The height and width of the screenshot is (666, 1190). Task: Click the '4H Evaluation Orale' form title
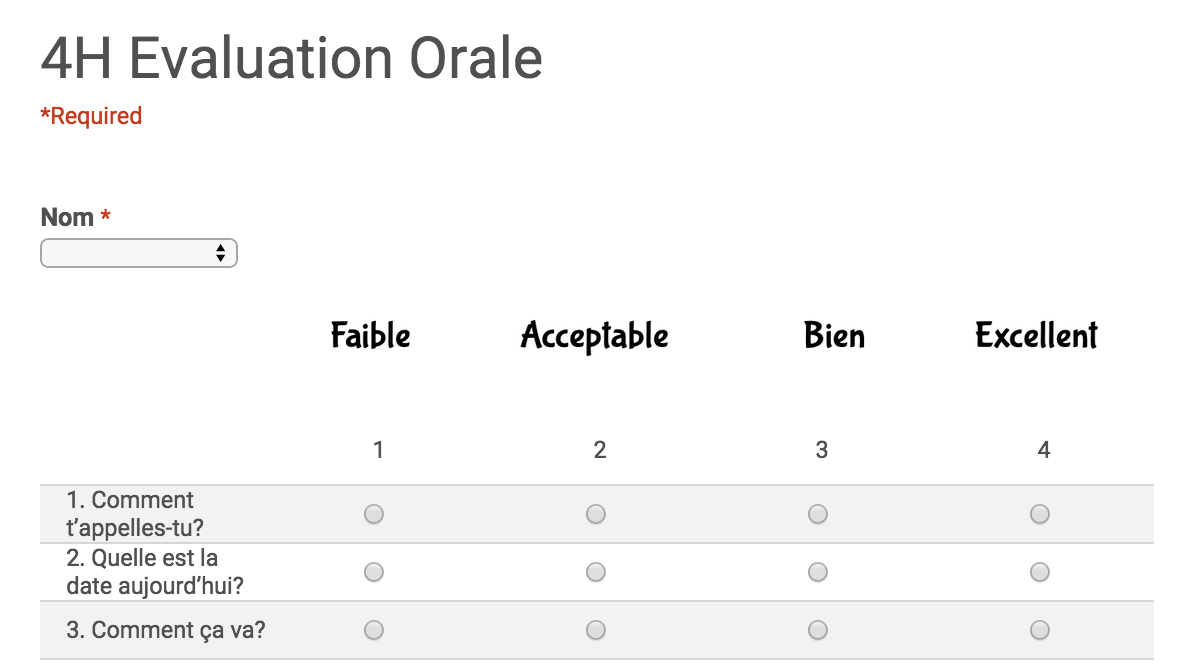tap(291, 59)
